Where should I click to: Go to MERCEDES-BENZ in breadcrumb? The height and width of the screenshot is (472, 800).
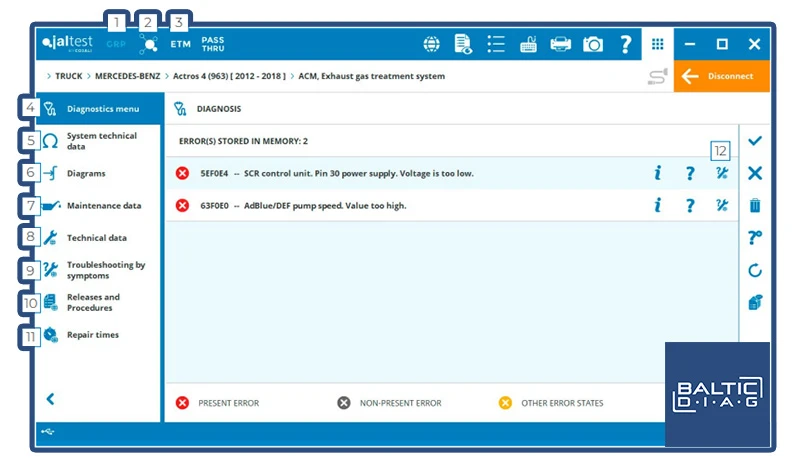128,76
